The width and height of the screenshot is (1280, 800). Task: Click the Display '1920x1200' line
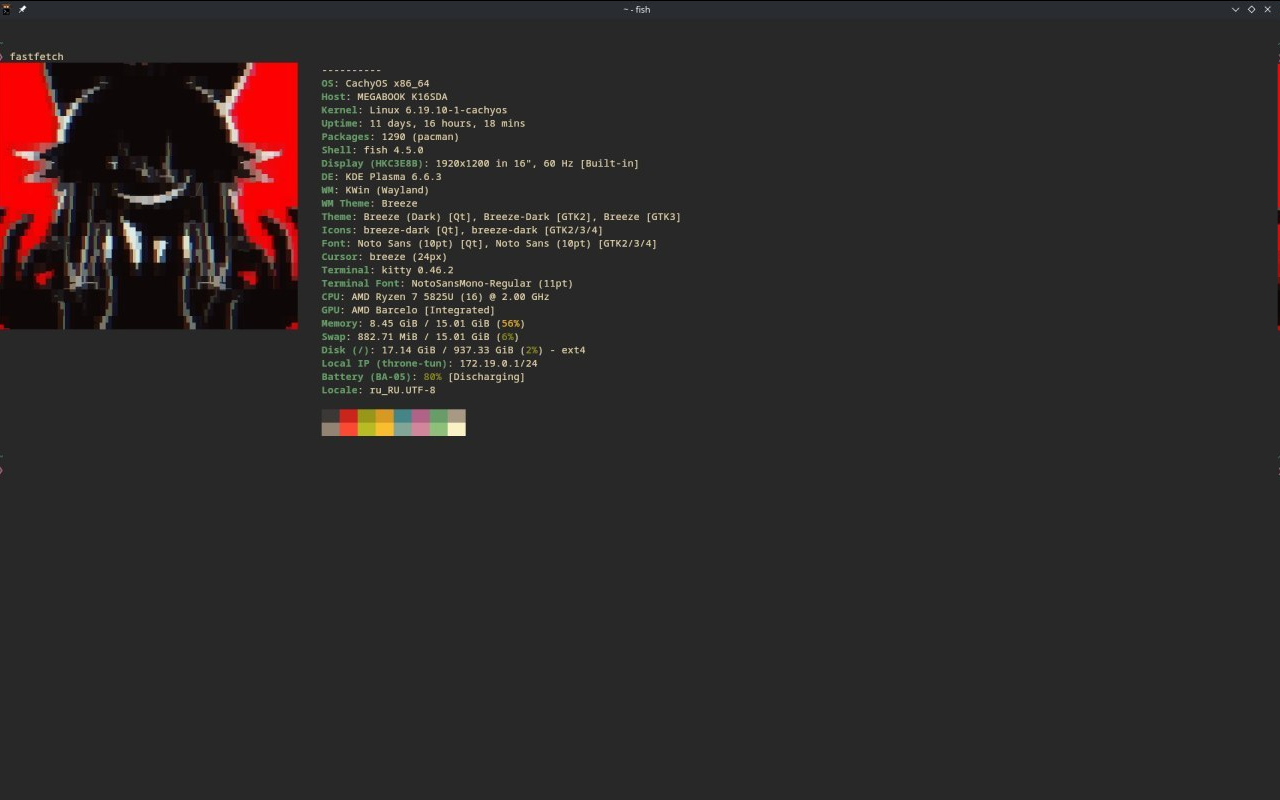click(480, 164)
